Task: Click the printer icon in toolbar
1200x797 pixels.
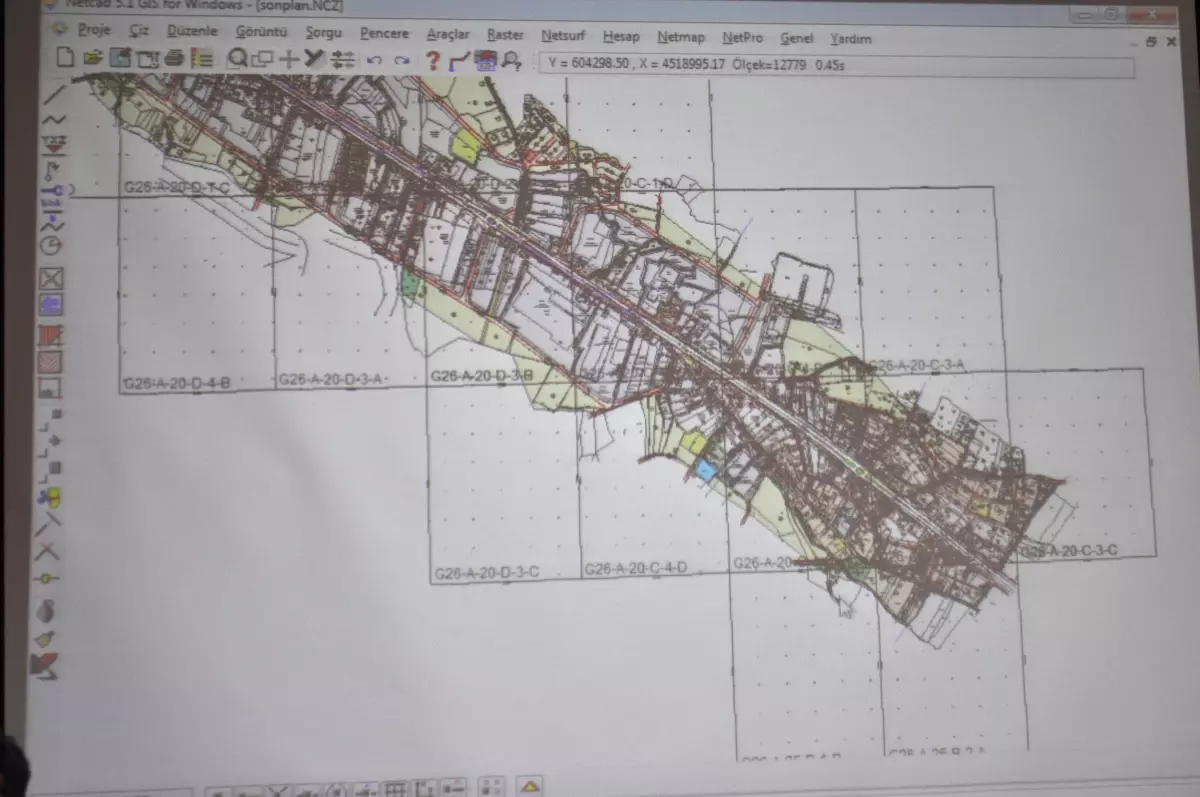Action: pyautogui.click(x=174, y=59)
